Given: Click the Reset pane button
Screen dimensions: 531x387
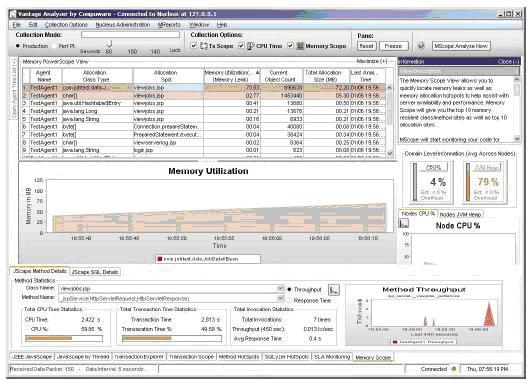Looking at the screenshot, I should (x=366, y=46).
